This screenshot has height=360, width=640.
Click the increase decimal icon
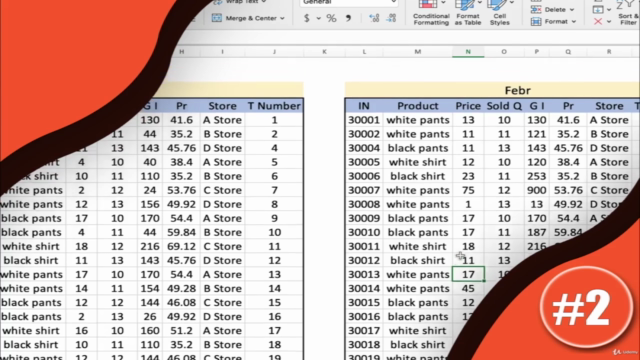pyautogui.click(x=374, y=18)
